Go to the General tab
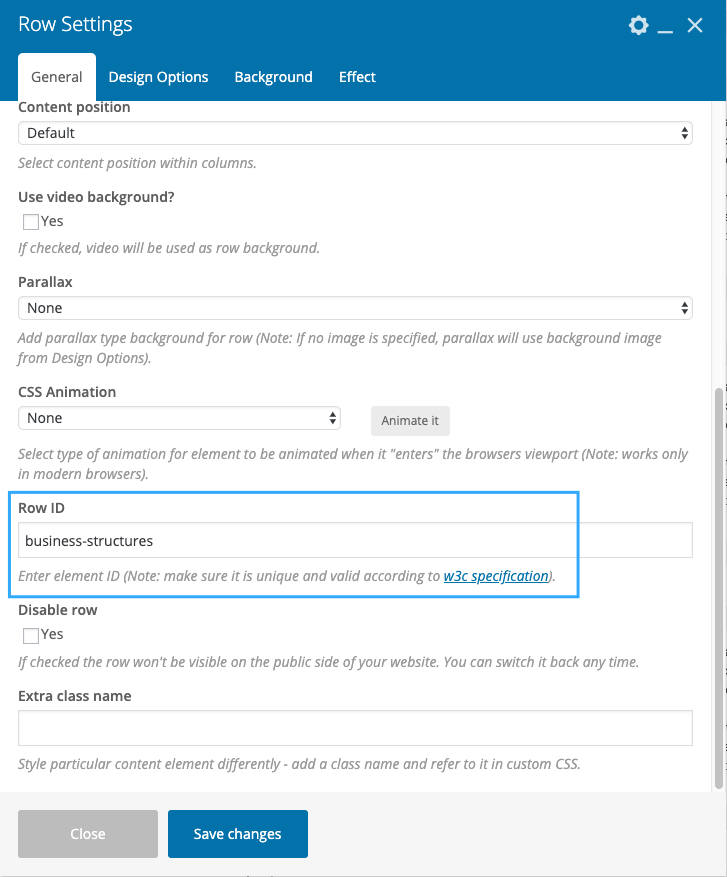727x877 pixels. coord(56,77)
